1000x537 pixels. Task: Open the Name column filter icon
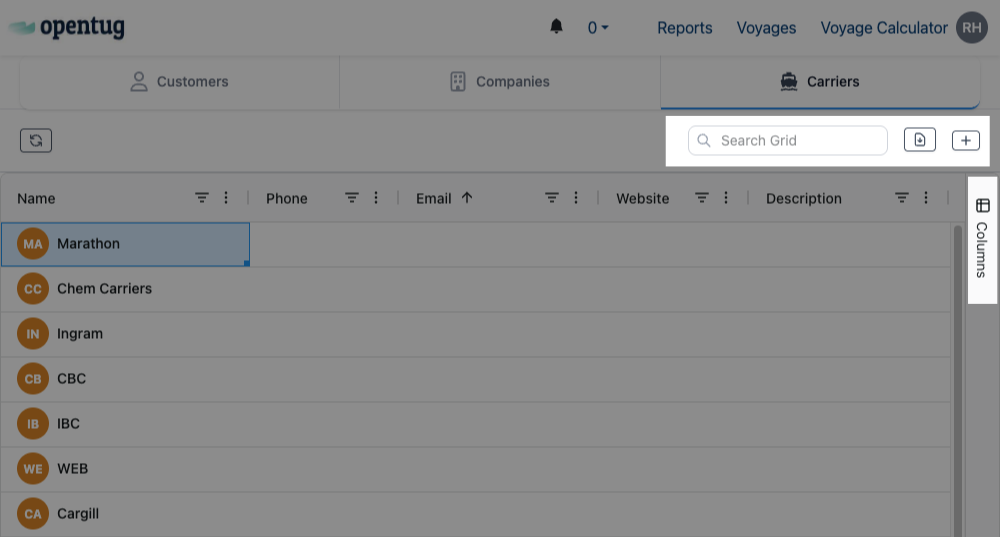coord(202,198)
